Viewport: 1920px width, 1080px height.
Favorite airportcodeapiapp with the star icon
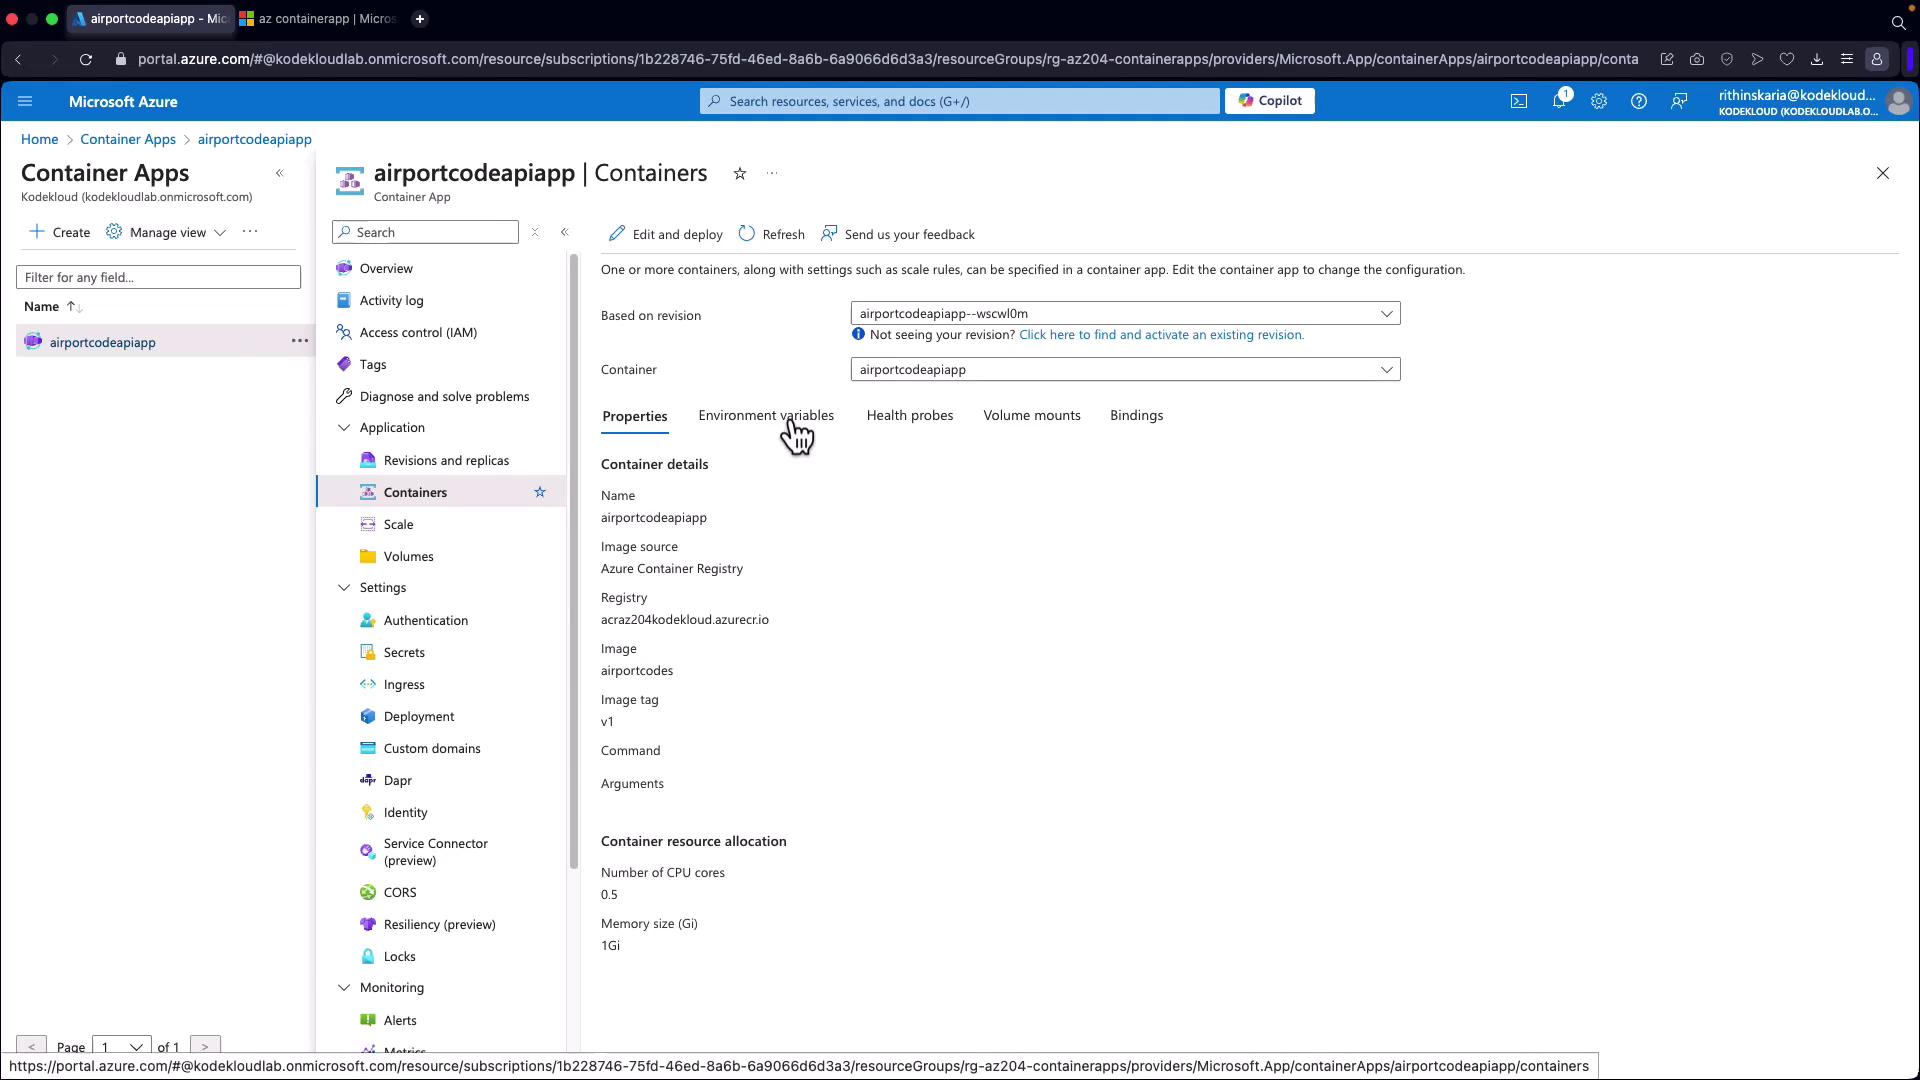740,174
